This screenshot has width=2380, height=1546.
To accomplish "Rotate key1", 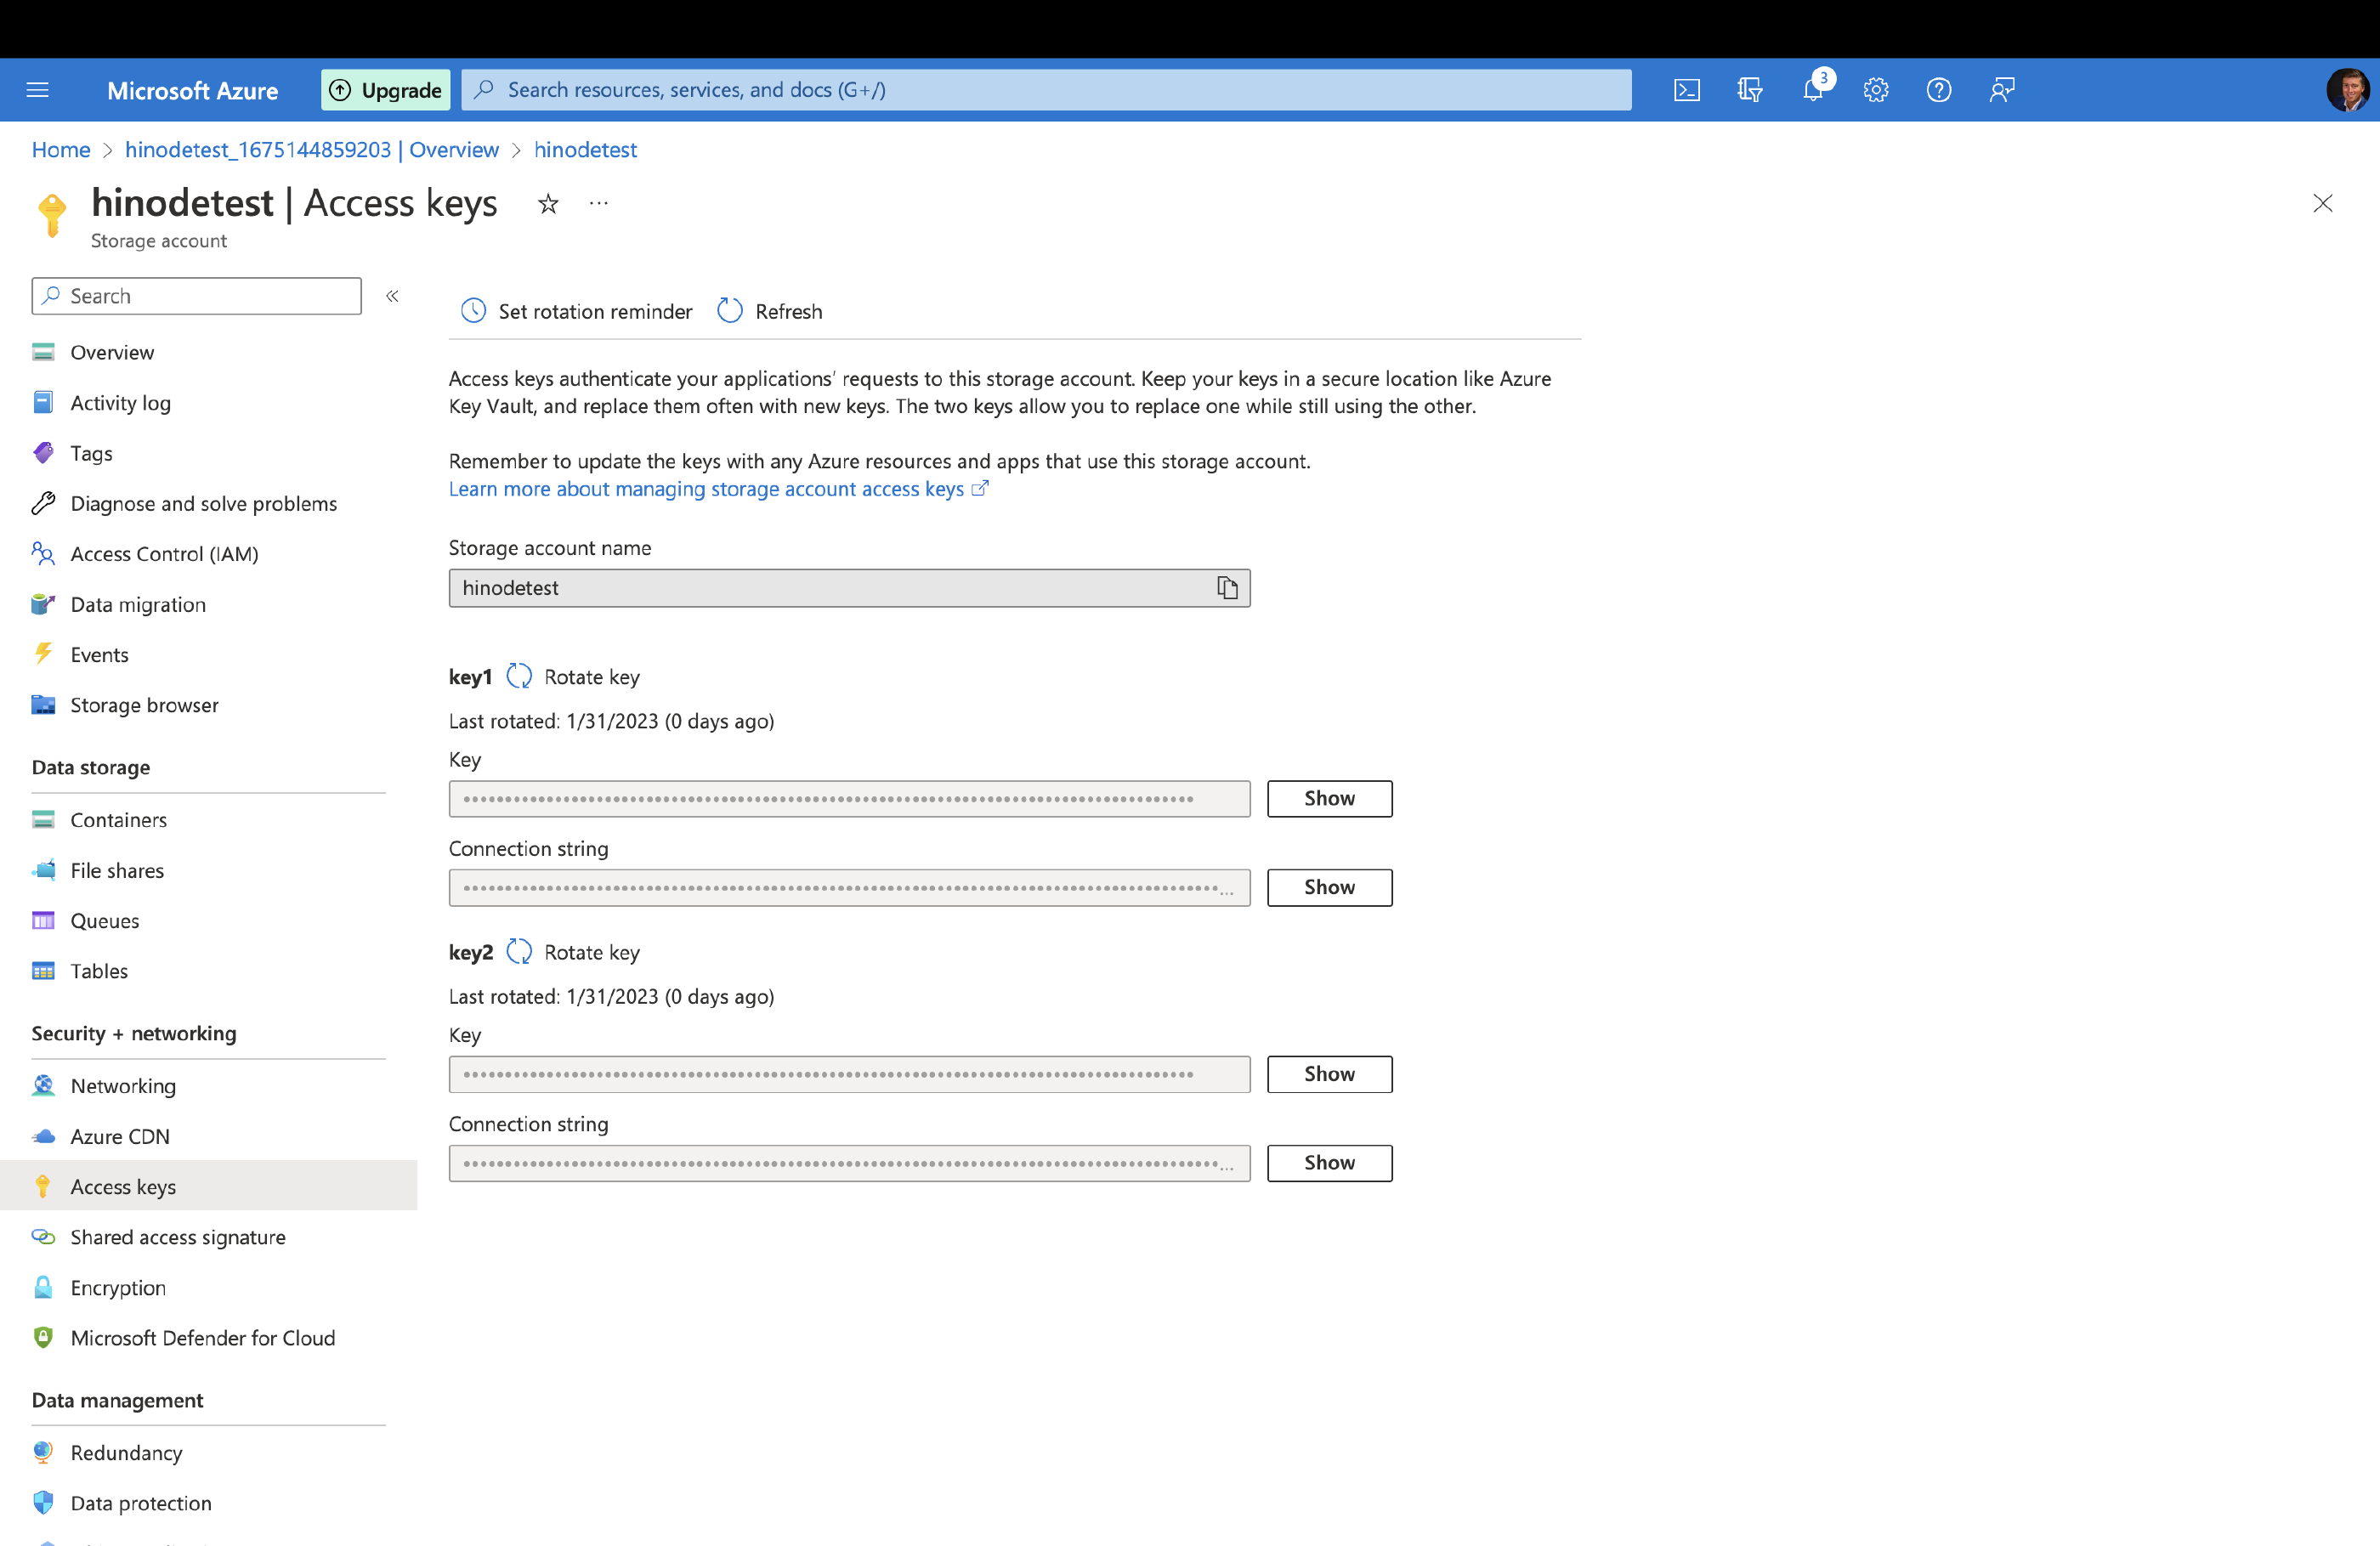I will click(574, 677).
